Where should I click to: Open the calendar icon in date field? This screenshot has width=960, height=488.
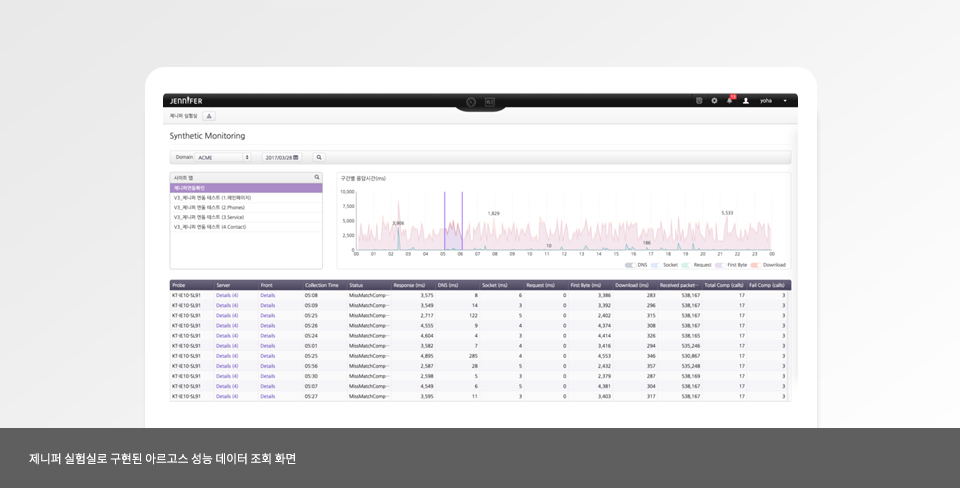296,157
